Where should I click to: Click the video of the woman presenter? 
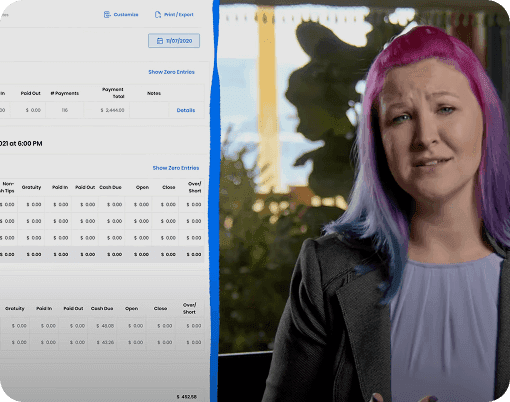364,201
